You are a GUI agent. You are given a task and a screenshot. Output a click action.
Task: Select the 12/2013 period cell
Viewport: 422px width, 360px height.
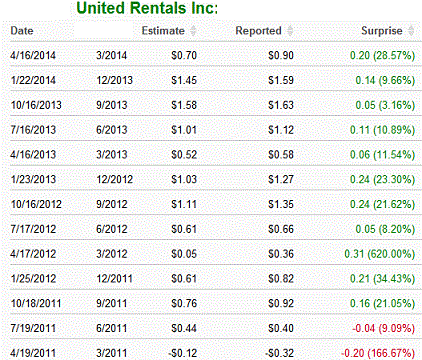[x=115, y=80]
